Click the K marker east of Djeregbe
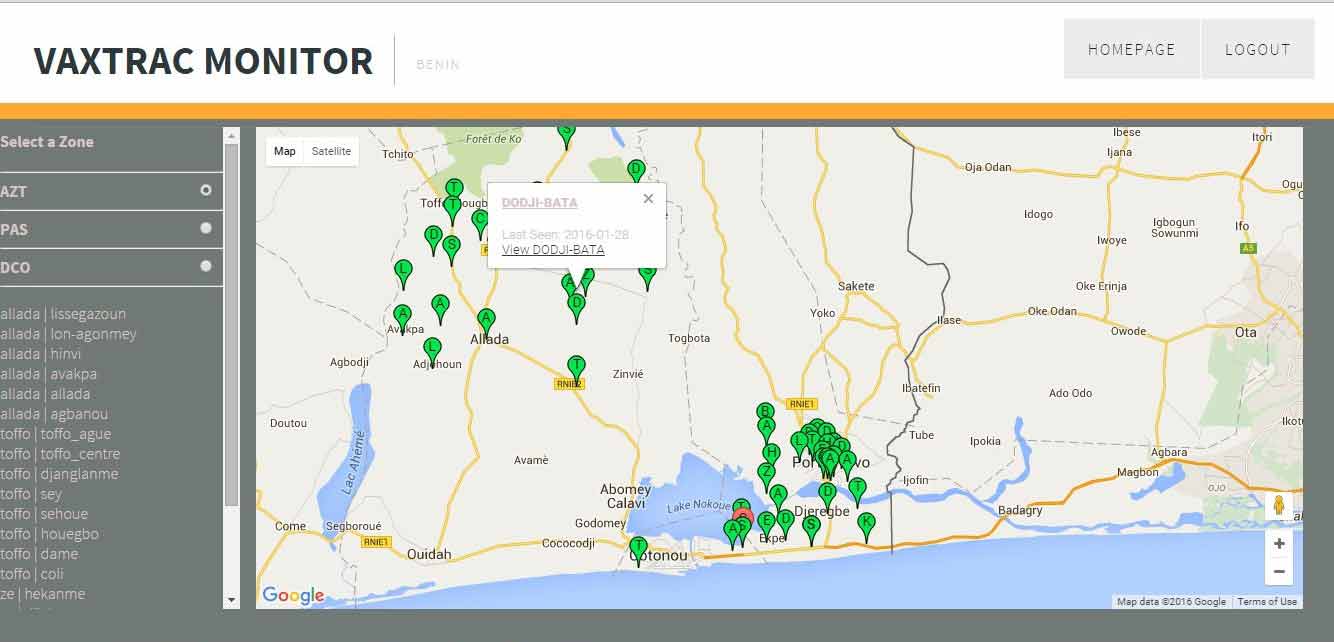The height and width of the screenshot is (642, 1334). tap(866, 525)
